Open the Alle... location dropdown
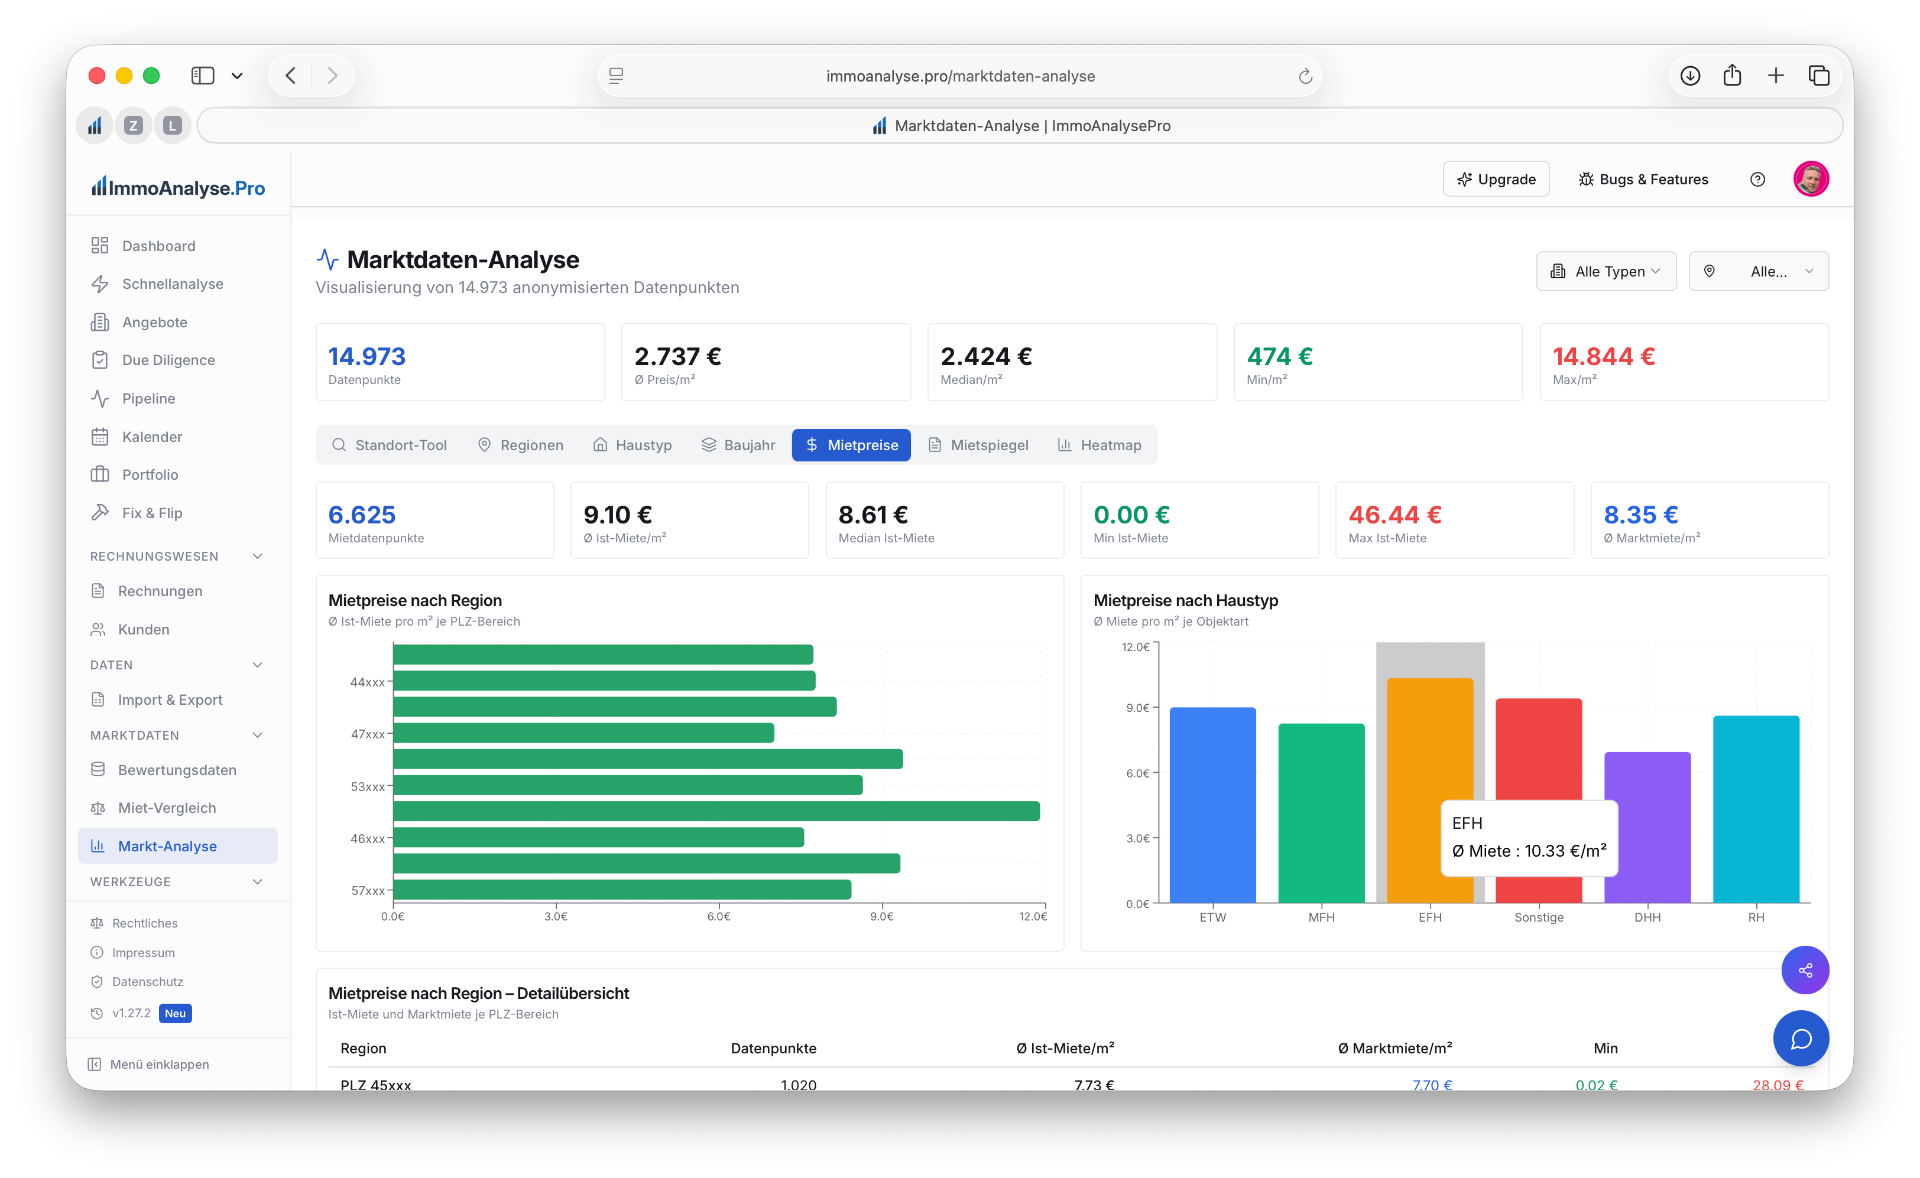The height and width of the screenshot is (1178, 1920). point(1759,271)
